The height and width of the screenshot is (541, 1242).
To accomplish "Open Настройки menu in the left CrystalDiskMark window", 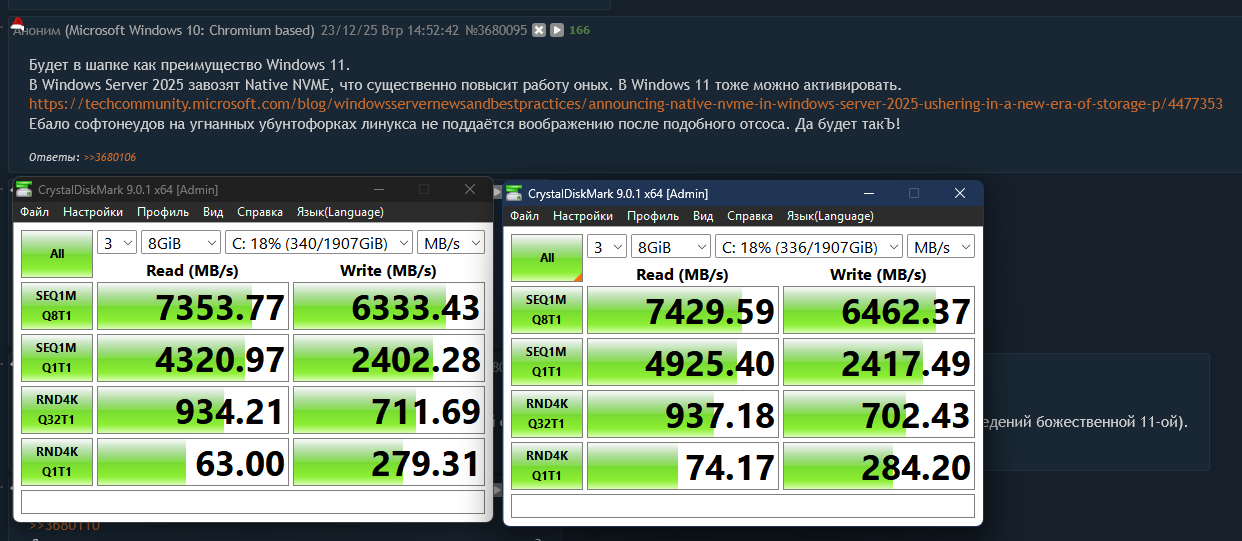I will click(x=93, y=212).
